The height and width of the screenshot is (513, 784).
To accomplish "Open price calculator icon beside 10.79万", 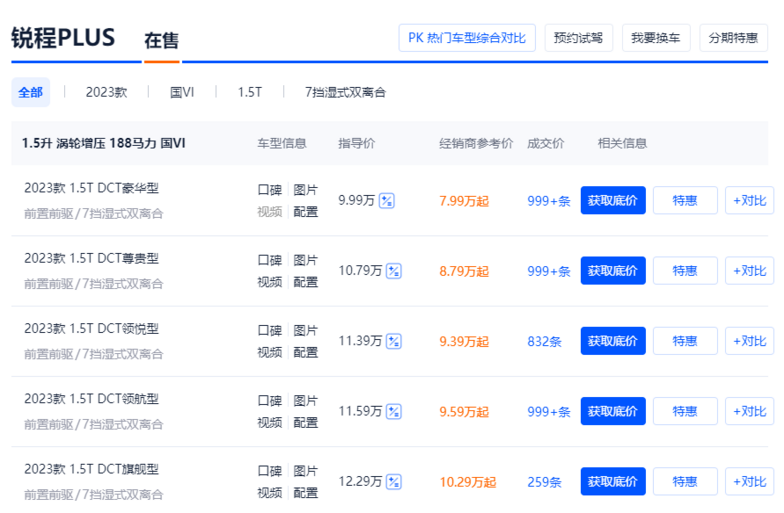I will [x=394, y=271].
